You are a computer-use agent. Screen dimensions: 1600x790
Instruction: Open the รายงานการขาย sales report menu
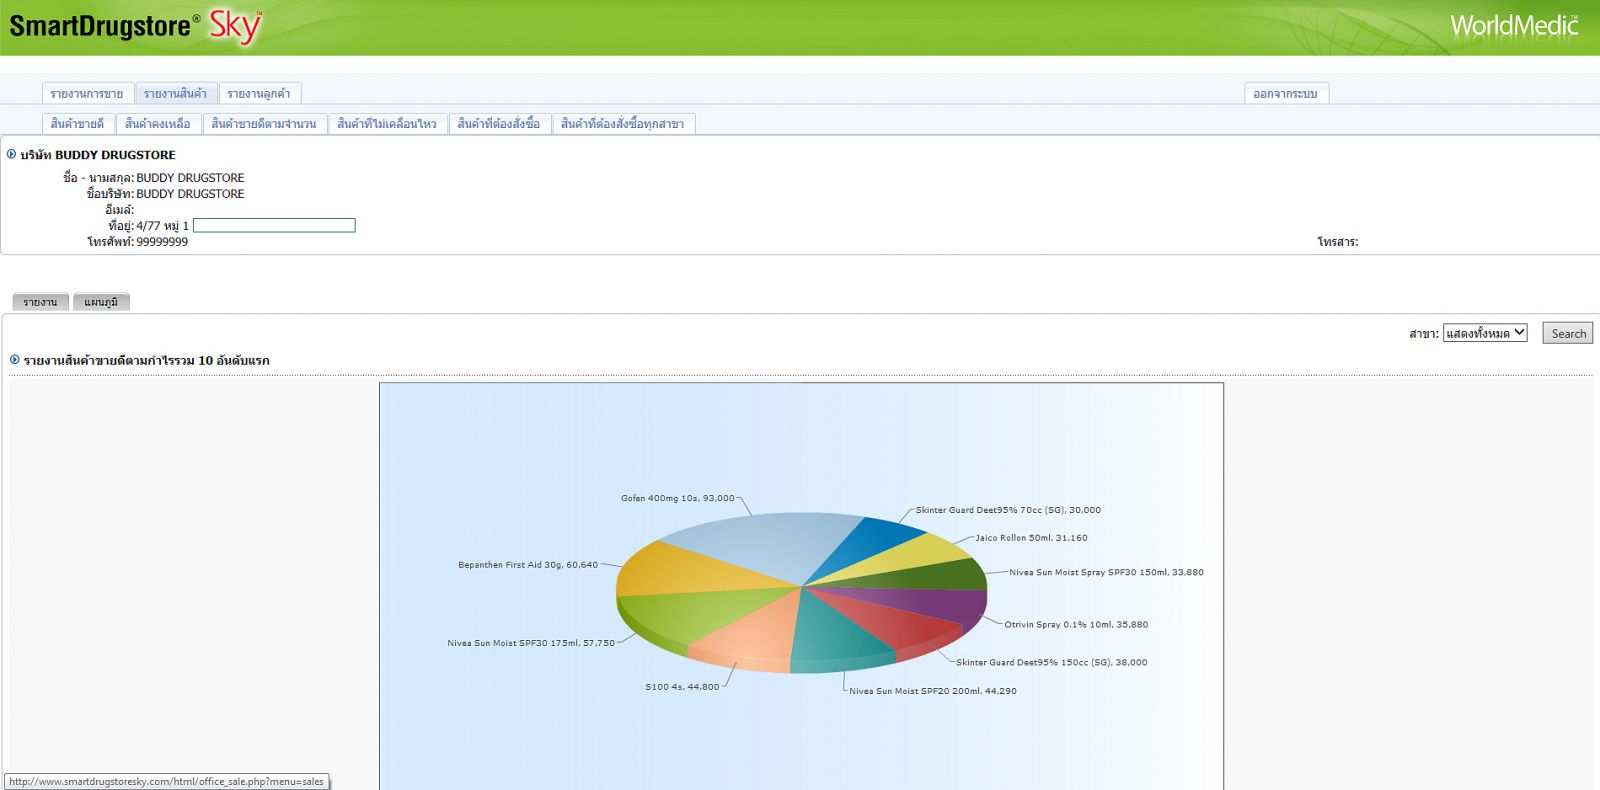click(x=87, y=94)
